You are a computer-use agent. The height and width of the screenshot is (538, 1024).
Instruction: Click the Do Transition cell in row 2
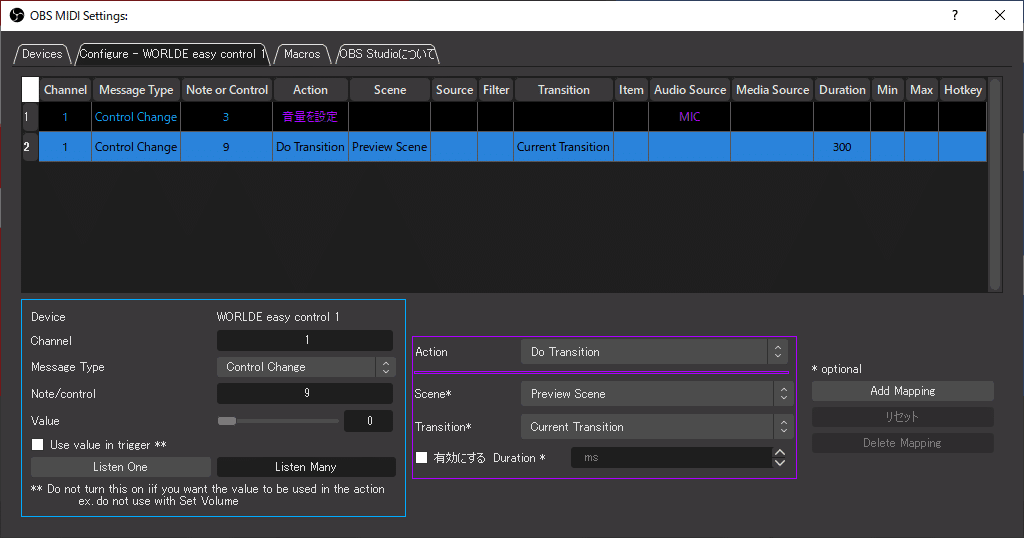[x=310, y=147]
